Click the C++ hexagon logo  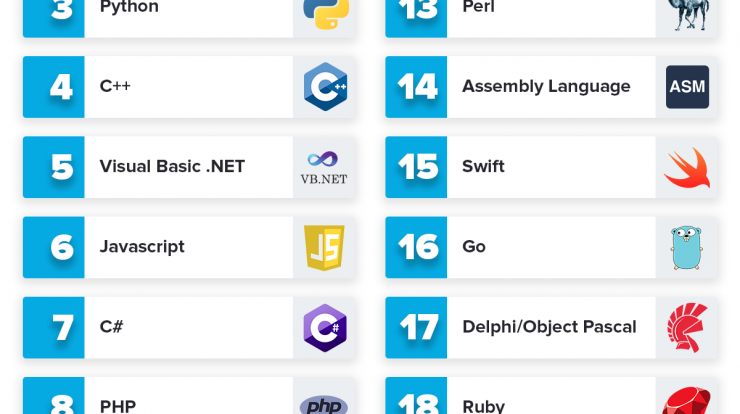[325, 87]
